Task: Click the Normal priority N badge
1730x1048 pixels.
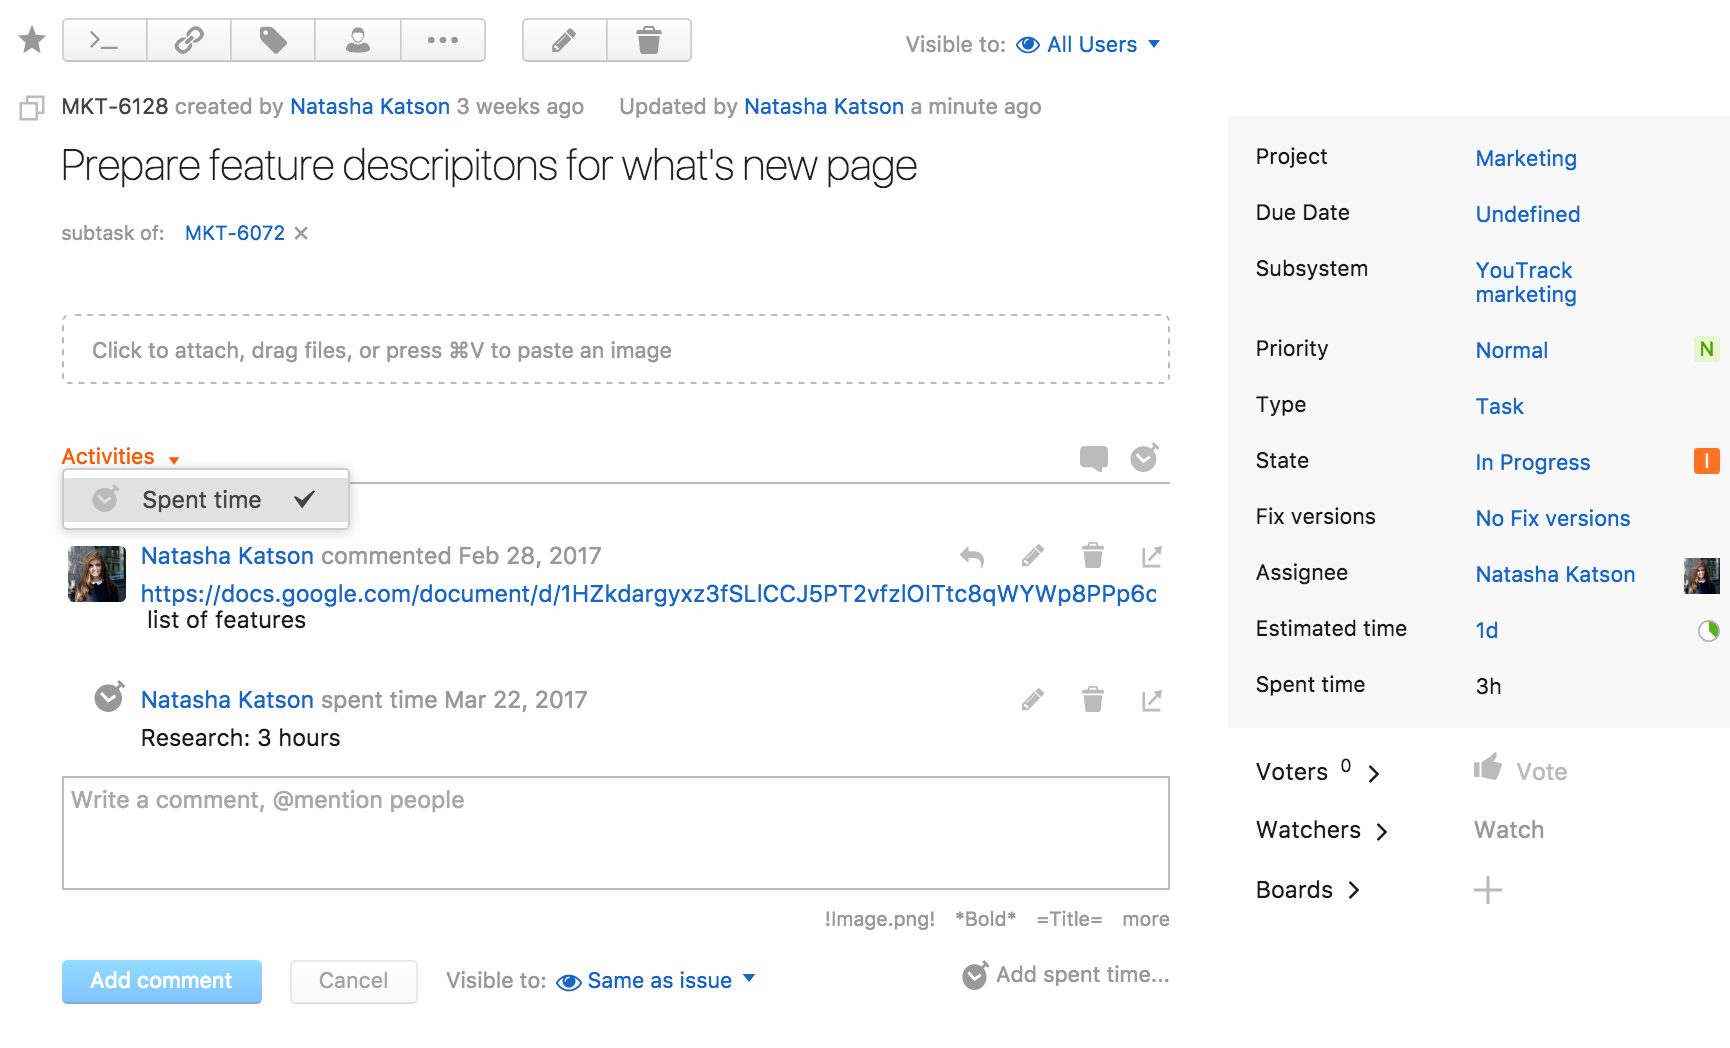Action: (x=1706, y=349)
